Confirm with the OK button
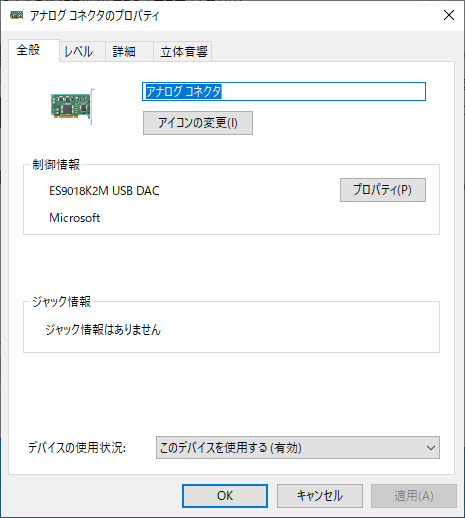Screen dimensions: 465x518 click(x=225, y=496)
